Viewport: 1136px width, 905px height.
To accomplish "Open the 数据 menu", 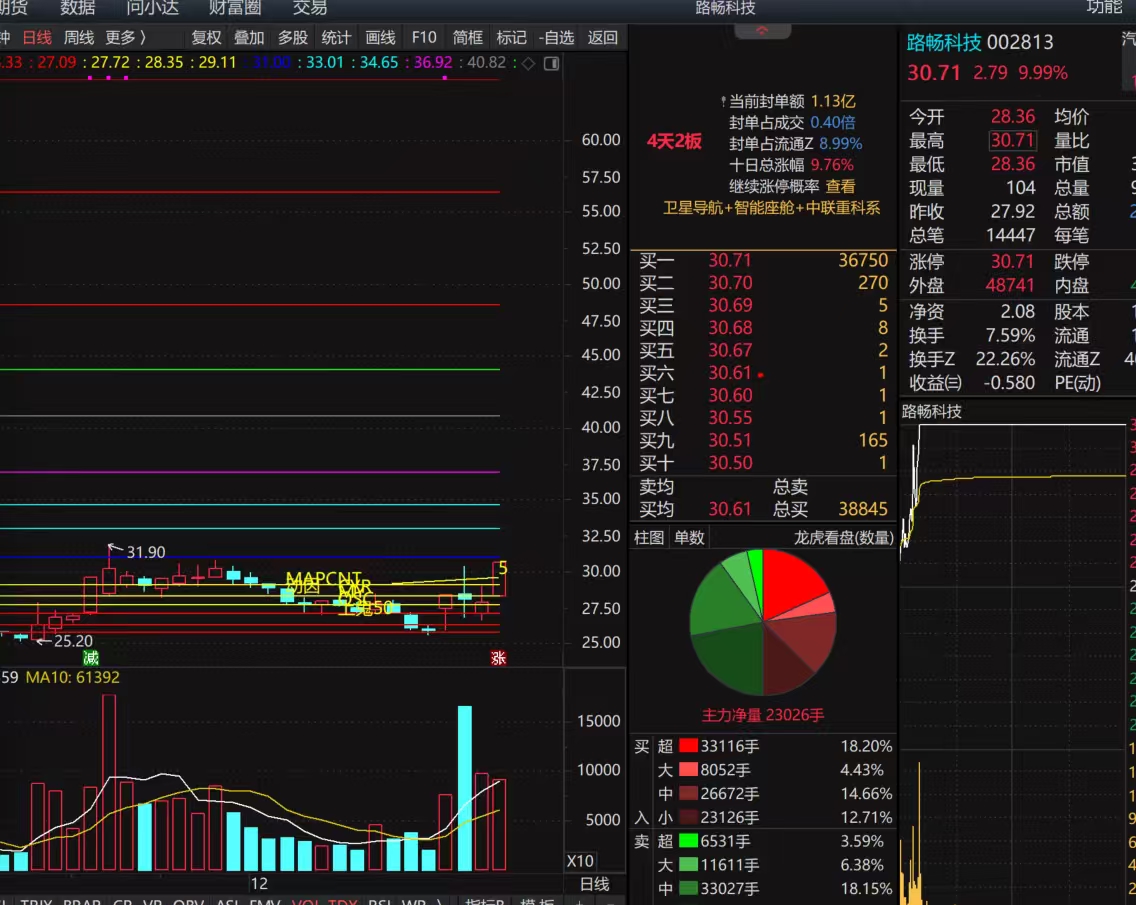I will (78, 8).
